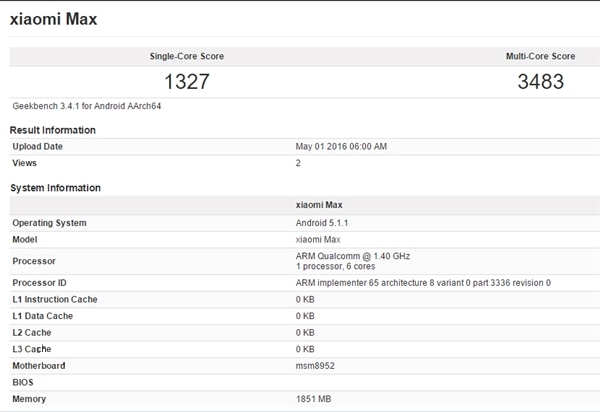Viewport: 600px width, 412px height.
Task: Click the System Information heading
Action: pyautogui.click(x=55, y=188)
